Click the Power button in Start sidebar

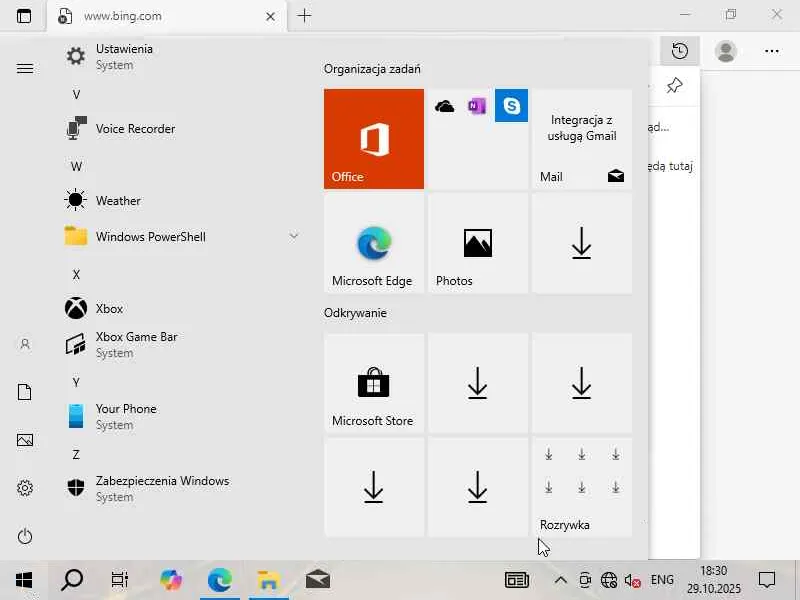pyautogui.click(x=24, y=536)
